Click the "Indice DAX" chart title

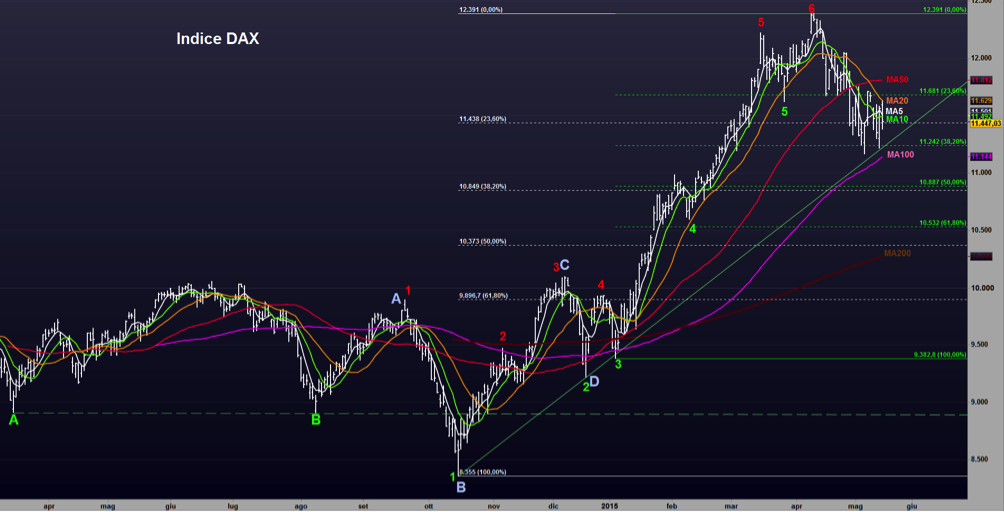click(x=218, y=38)
